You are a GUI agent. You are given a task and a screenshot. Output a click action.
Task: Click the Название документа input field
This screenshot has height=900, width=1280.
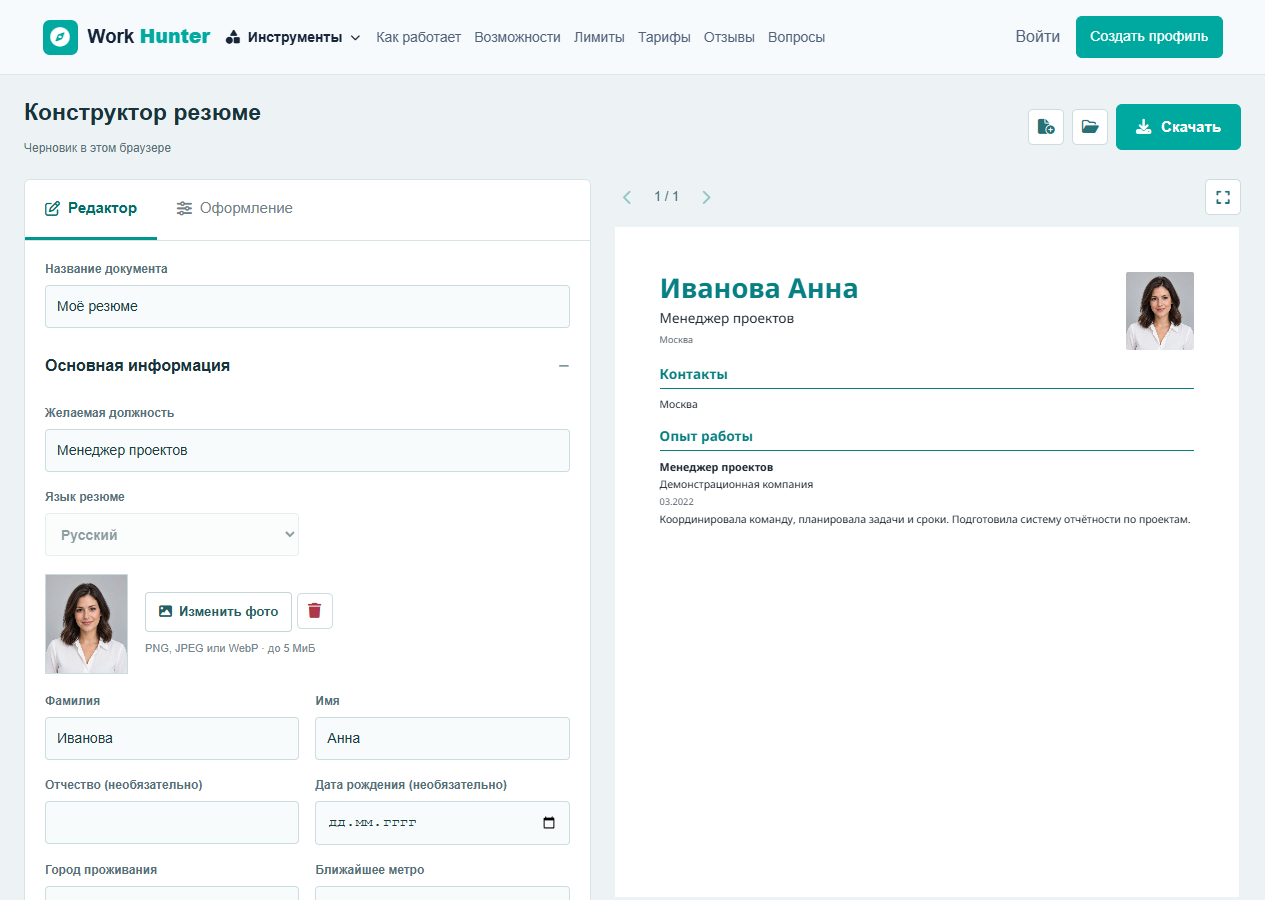[x=307, y=307]
